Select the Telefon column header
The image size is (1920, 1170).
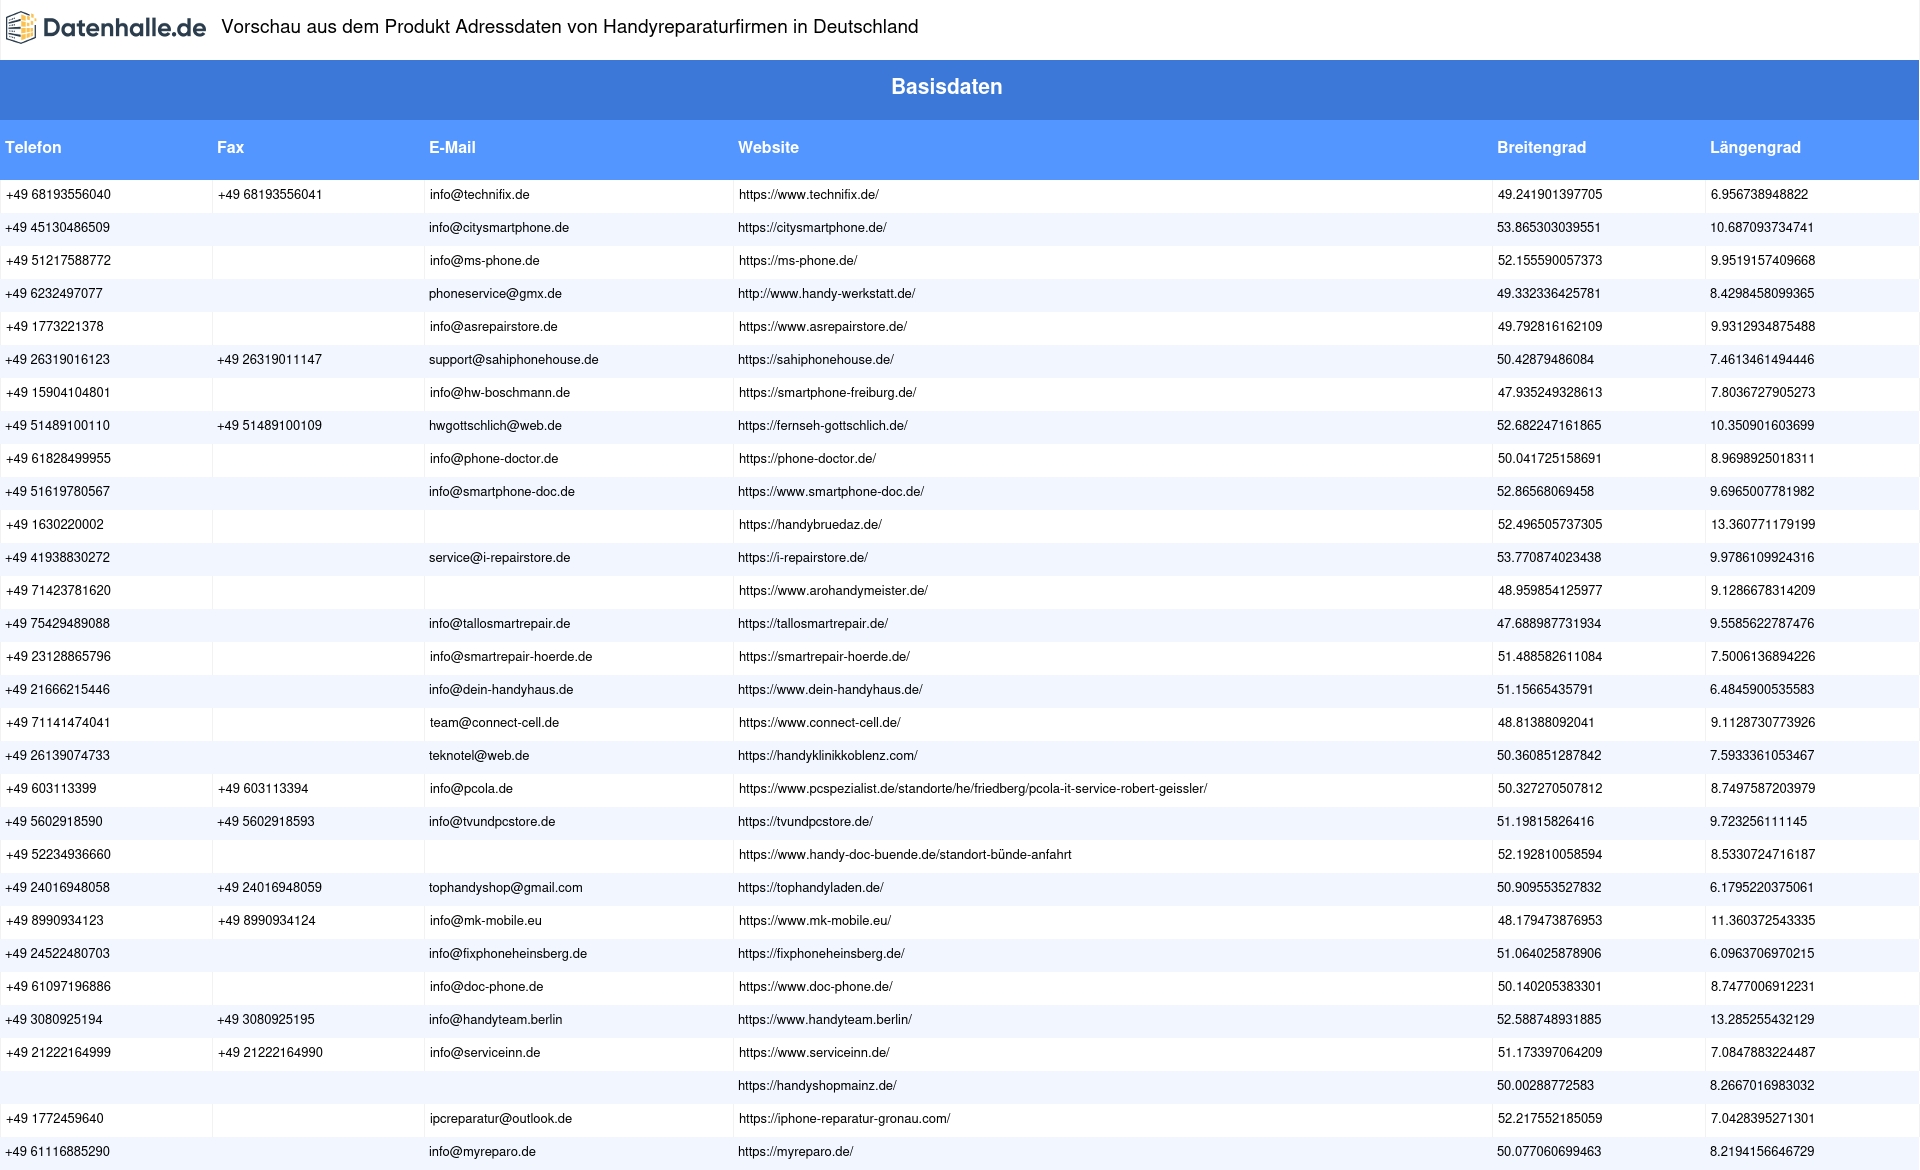tap(33, 147)
